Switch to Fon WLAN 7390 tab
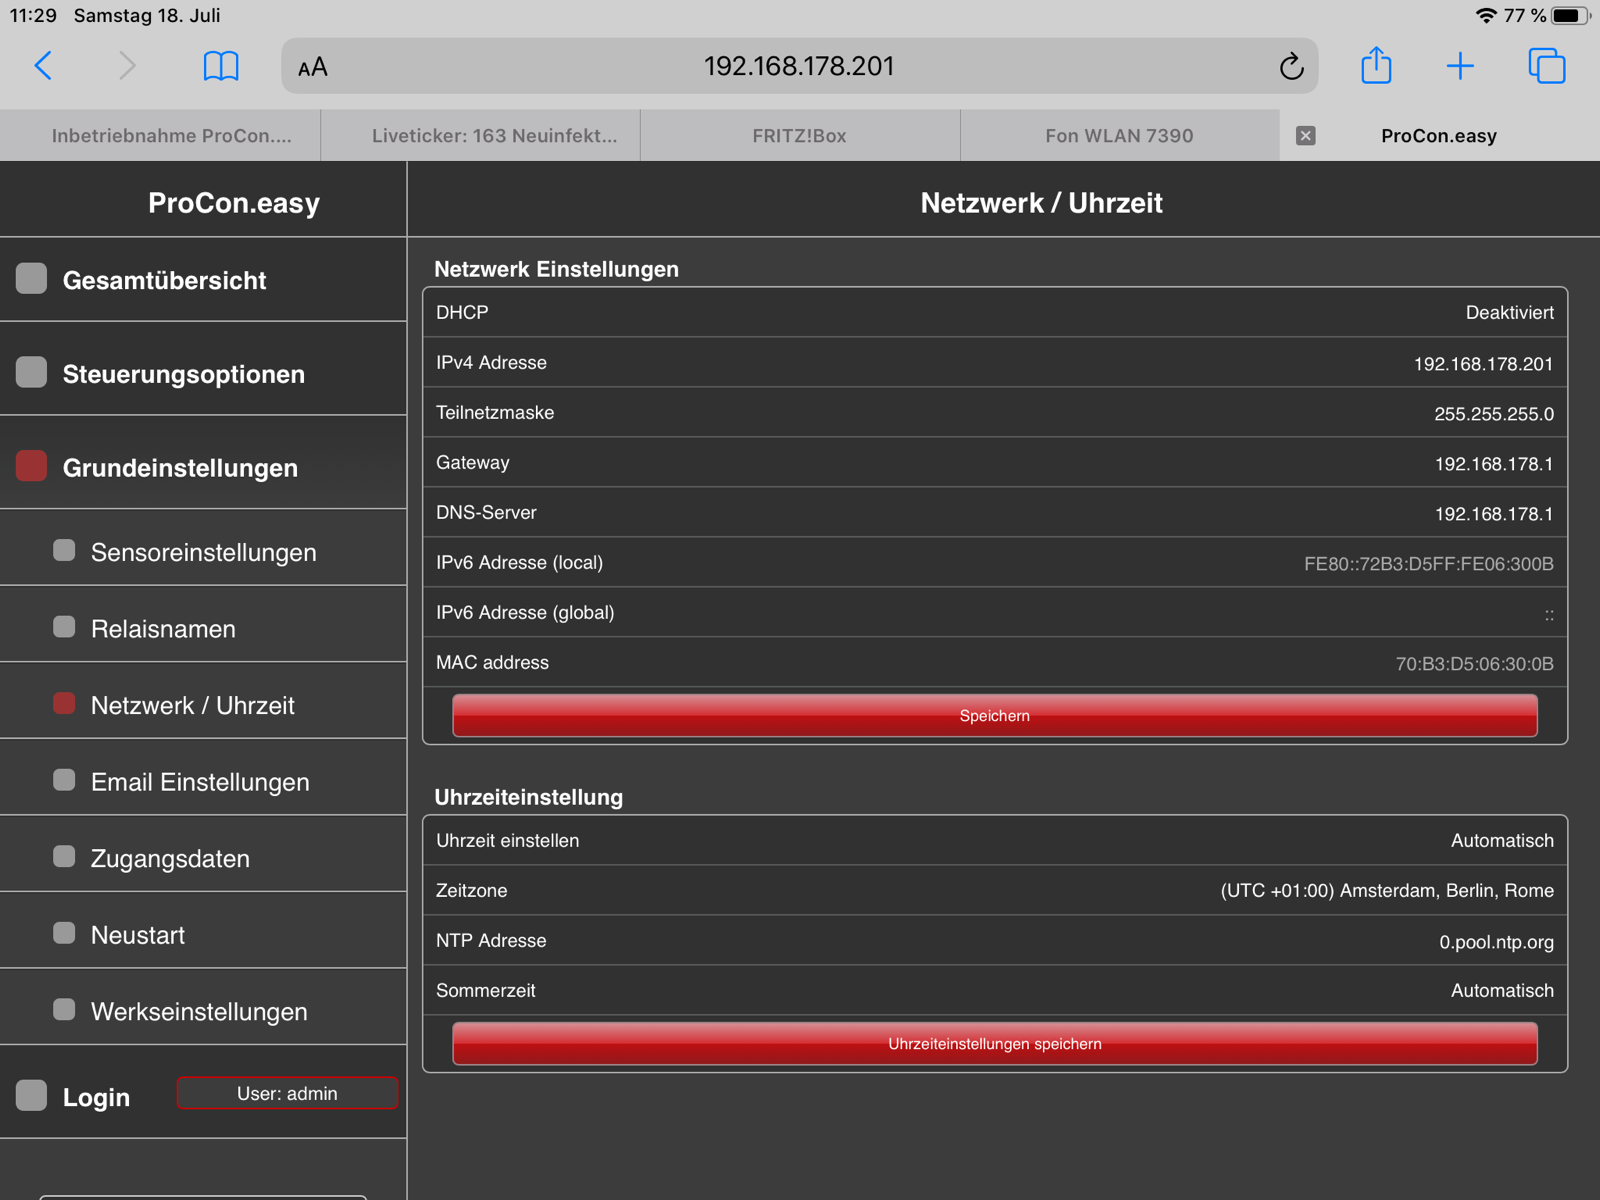This screenshot has width=1600, height=1200. click(1120, 136)
